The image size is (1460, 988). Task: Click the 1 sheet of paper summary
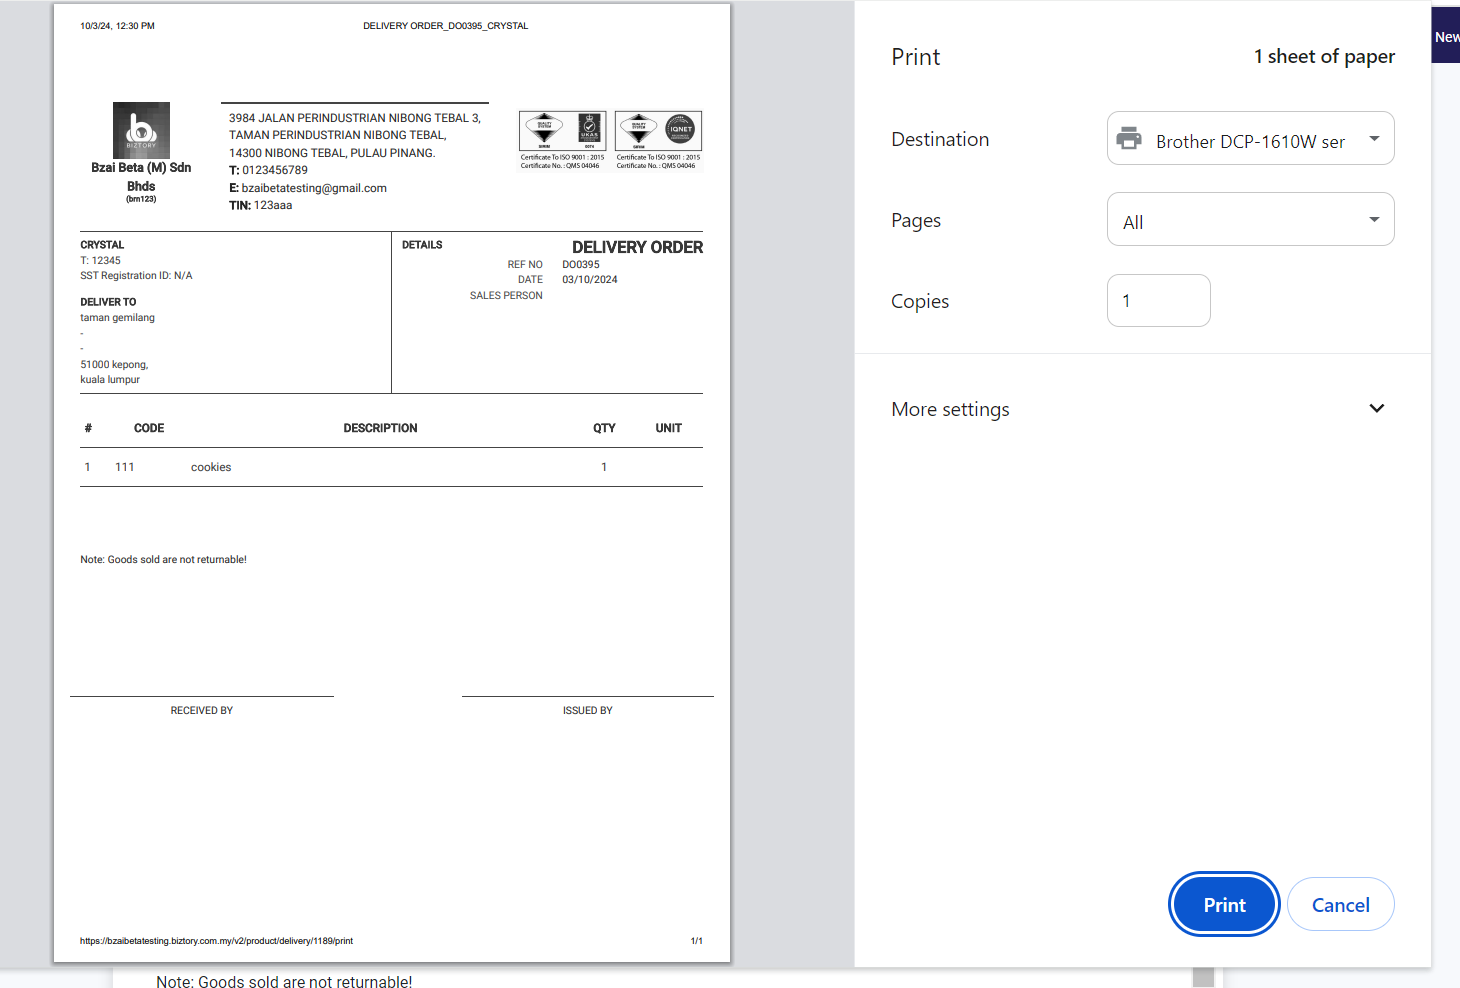pos(1324,57)
